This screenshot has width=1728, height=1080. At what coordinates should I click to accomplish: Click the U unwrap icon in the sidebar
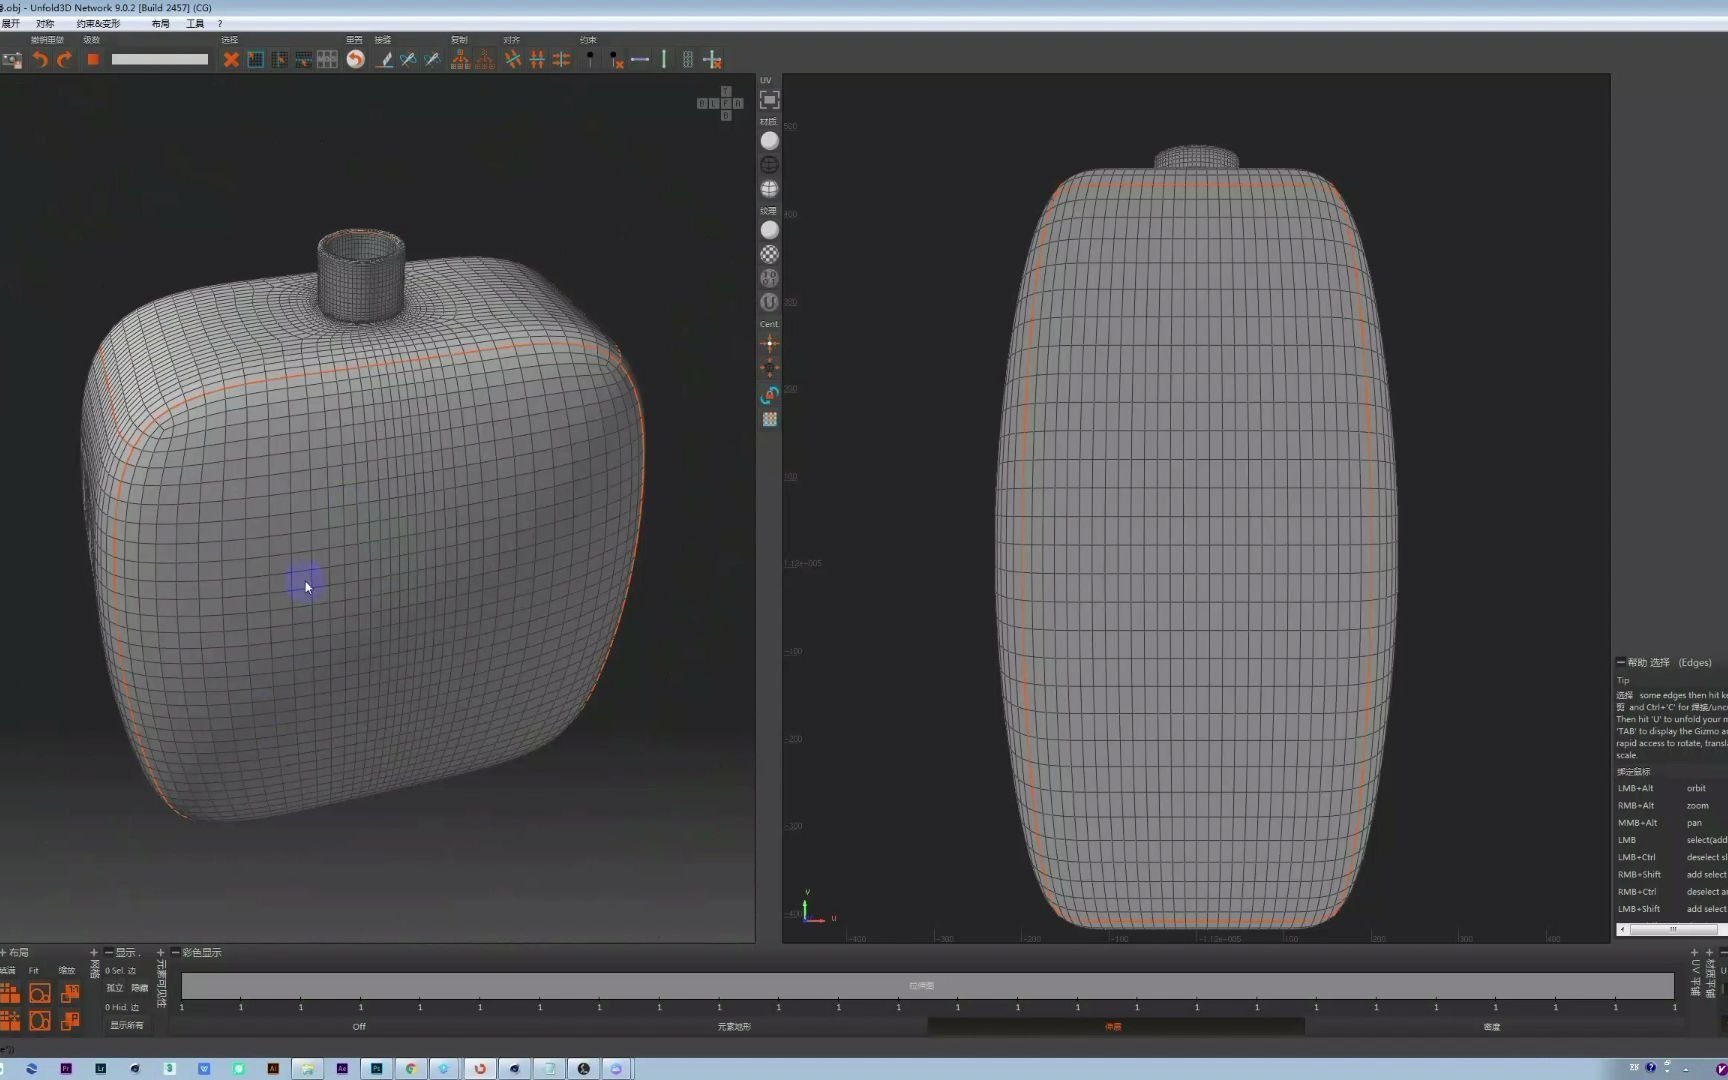769,302
